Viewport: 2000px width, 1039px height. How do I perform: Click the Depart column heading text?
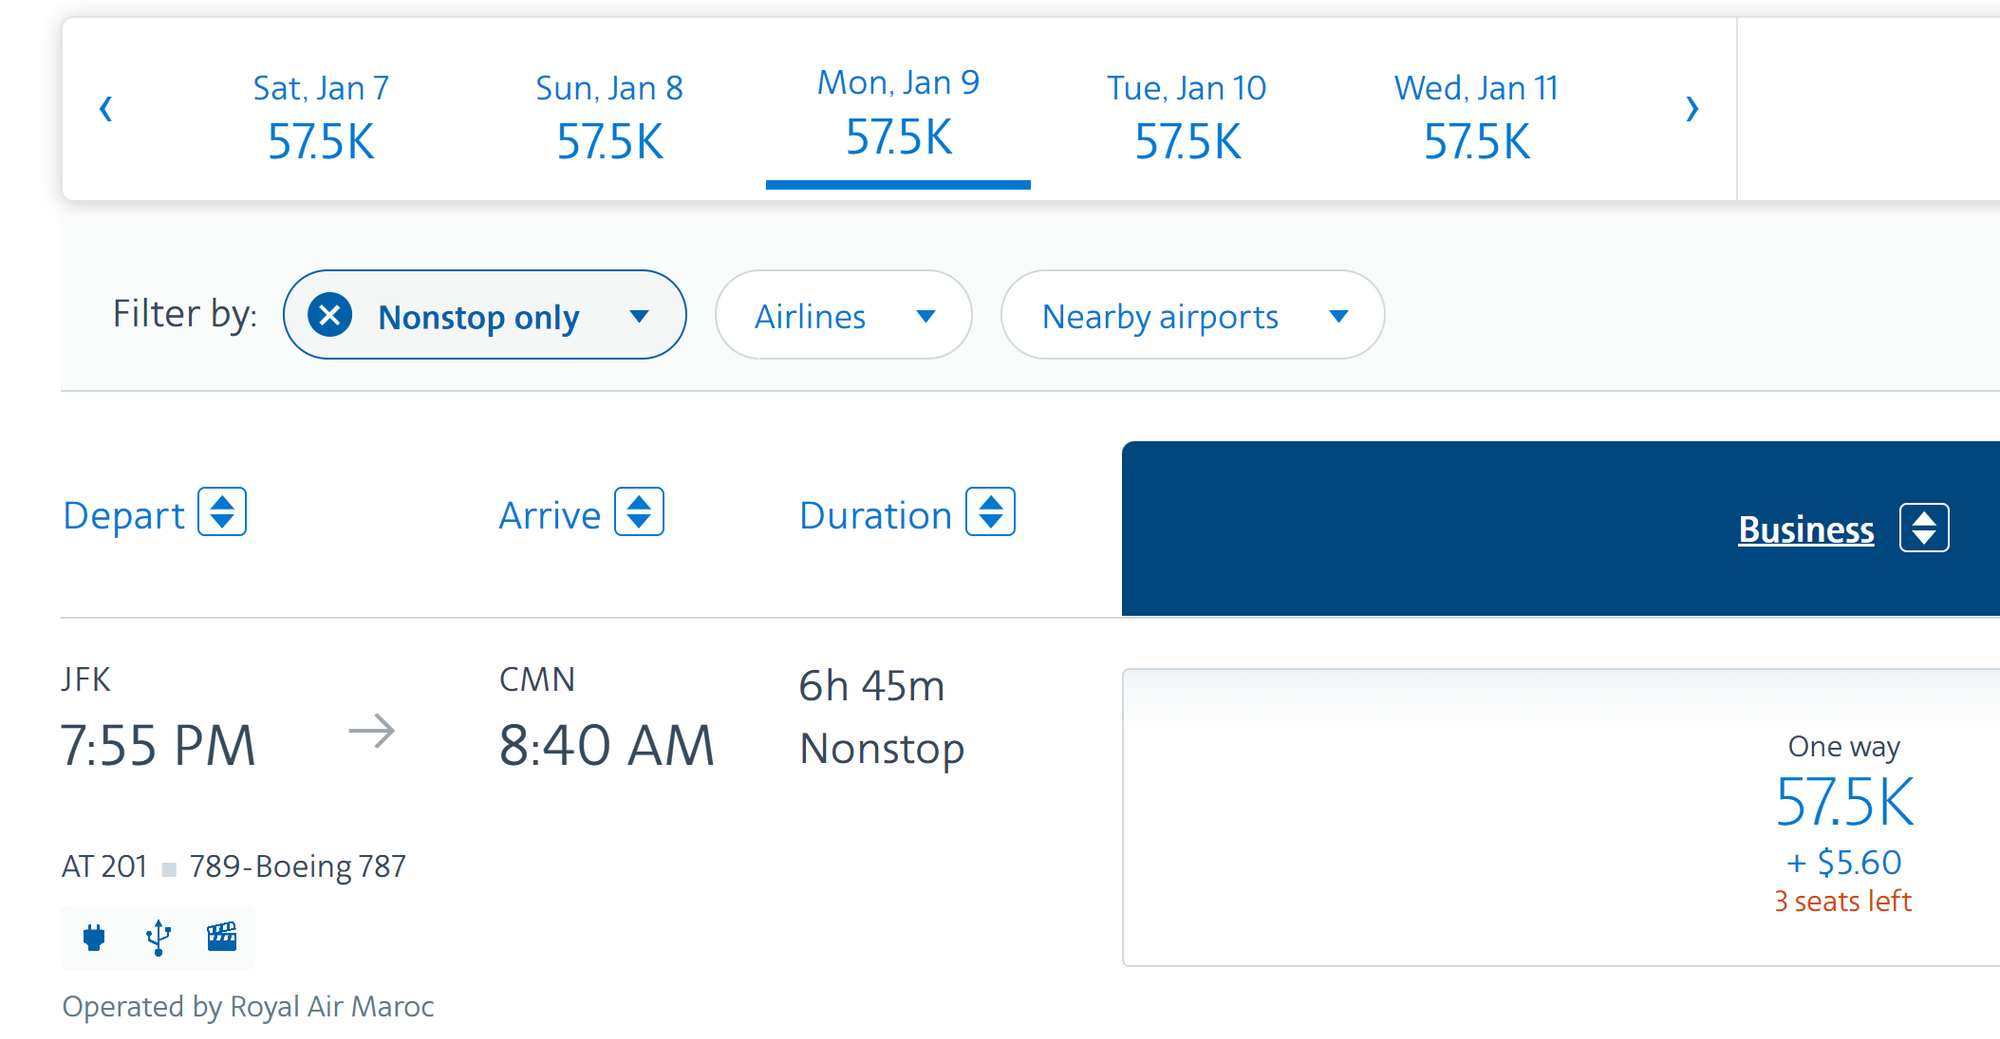tap(124, 515)
